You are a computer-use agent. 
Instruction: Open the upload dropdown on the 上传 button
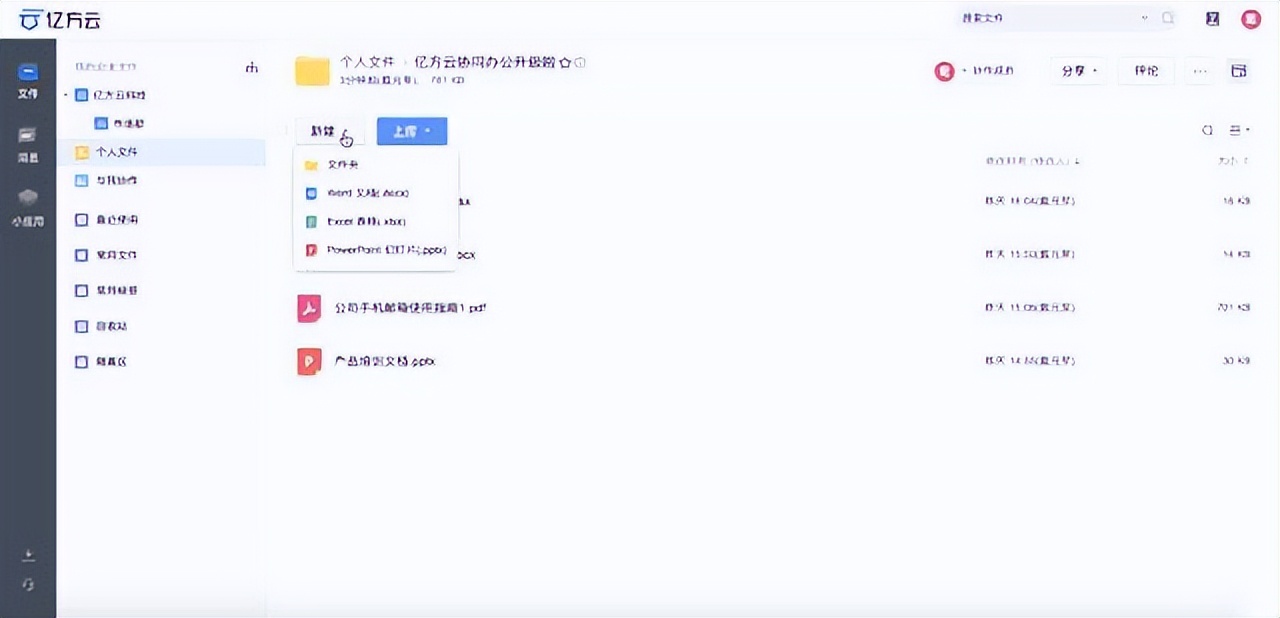coord(427,131)
